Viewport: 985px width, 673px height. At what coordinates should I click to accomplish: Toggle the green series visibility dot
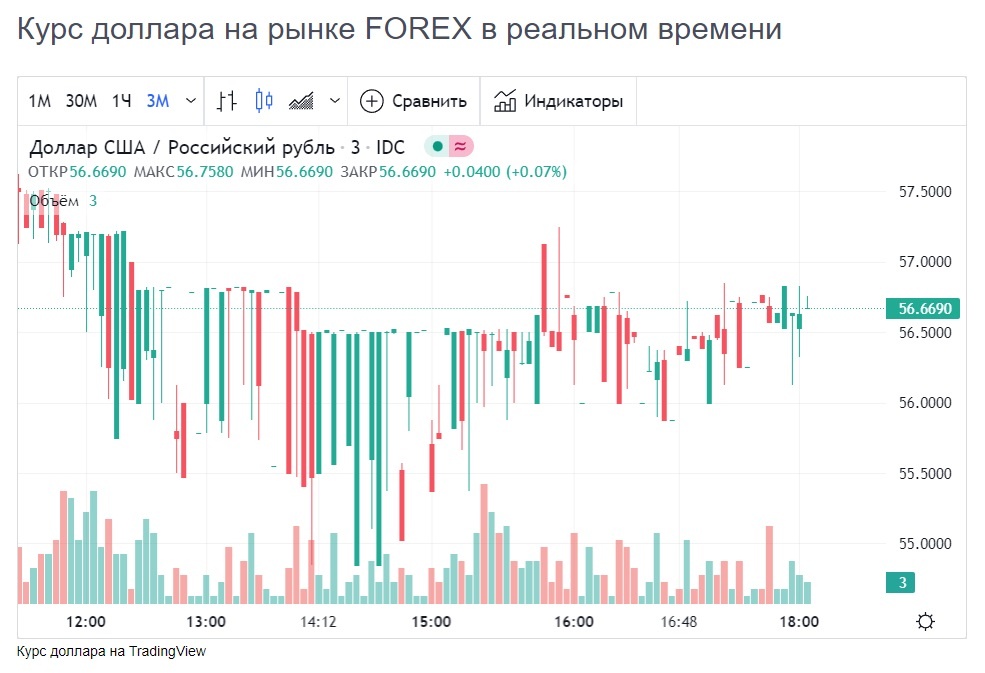(437, 146)
